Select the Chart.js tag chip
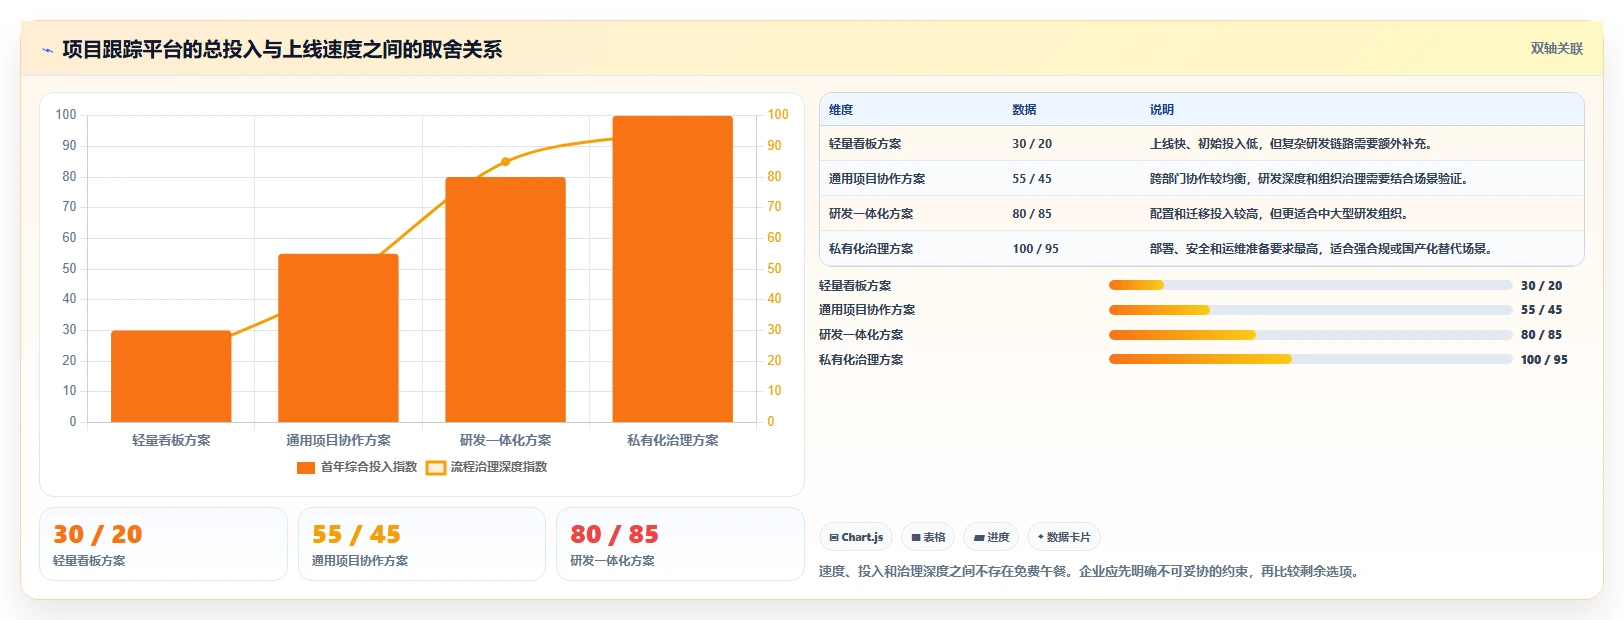Viewport: 1624px width, 620px height. [x=856, y=537]
